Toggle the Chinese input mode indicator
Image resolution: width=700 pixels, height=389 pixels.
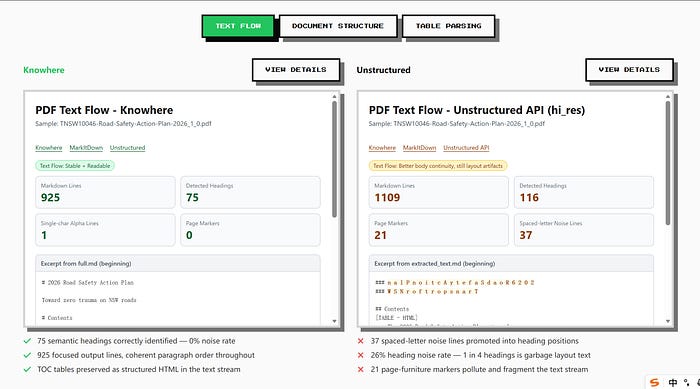coord(673,383)
